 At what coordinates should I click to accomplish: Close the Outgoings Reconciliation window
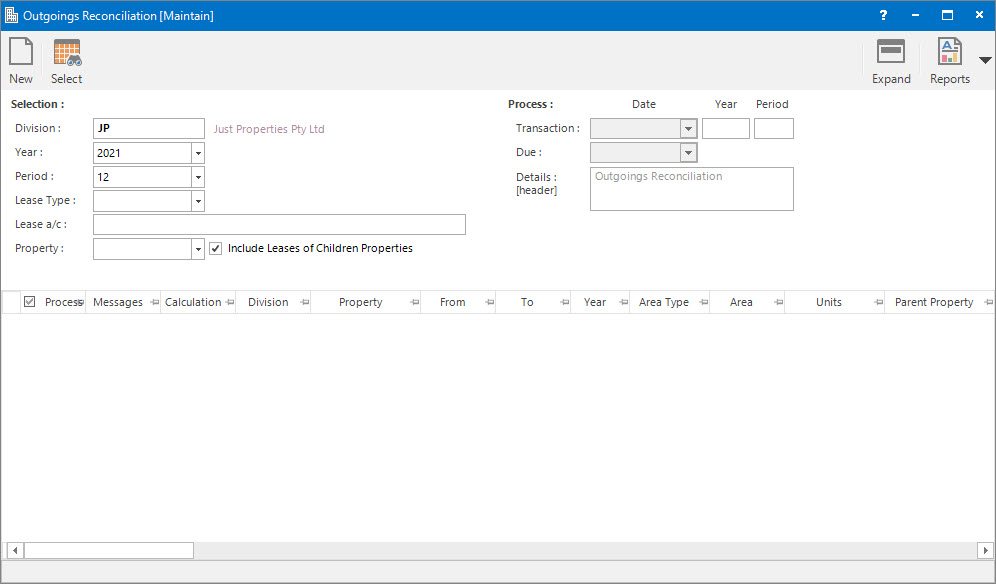(979, 15)
